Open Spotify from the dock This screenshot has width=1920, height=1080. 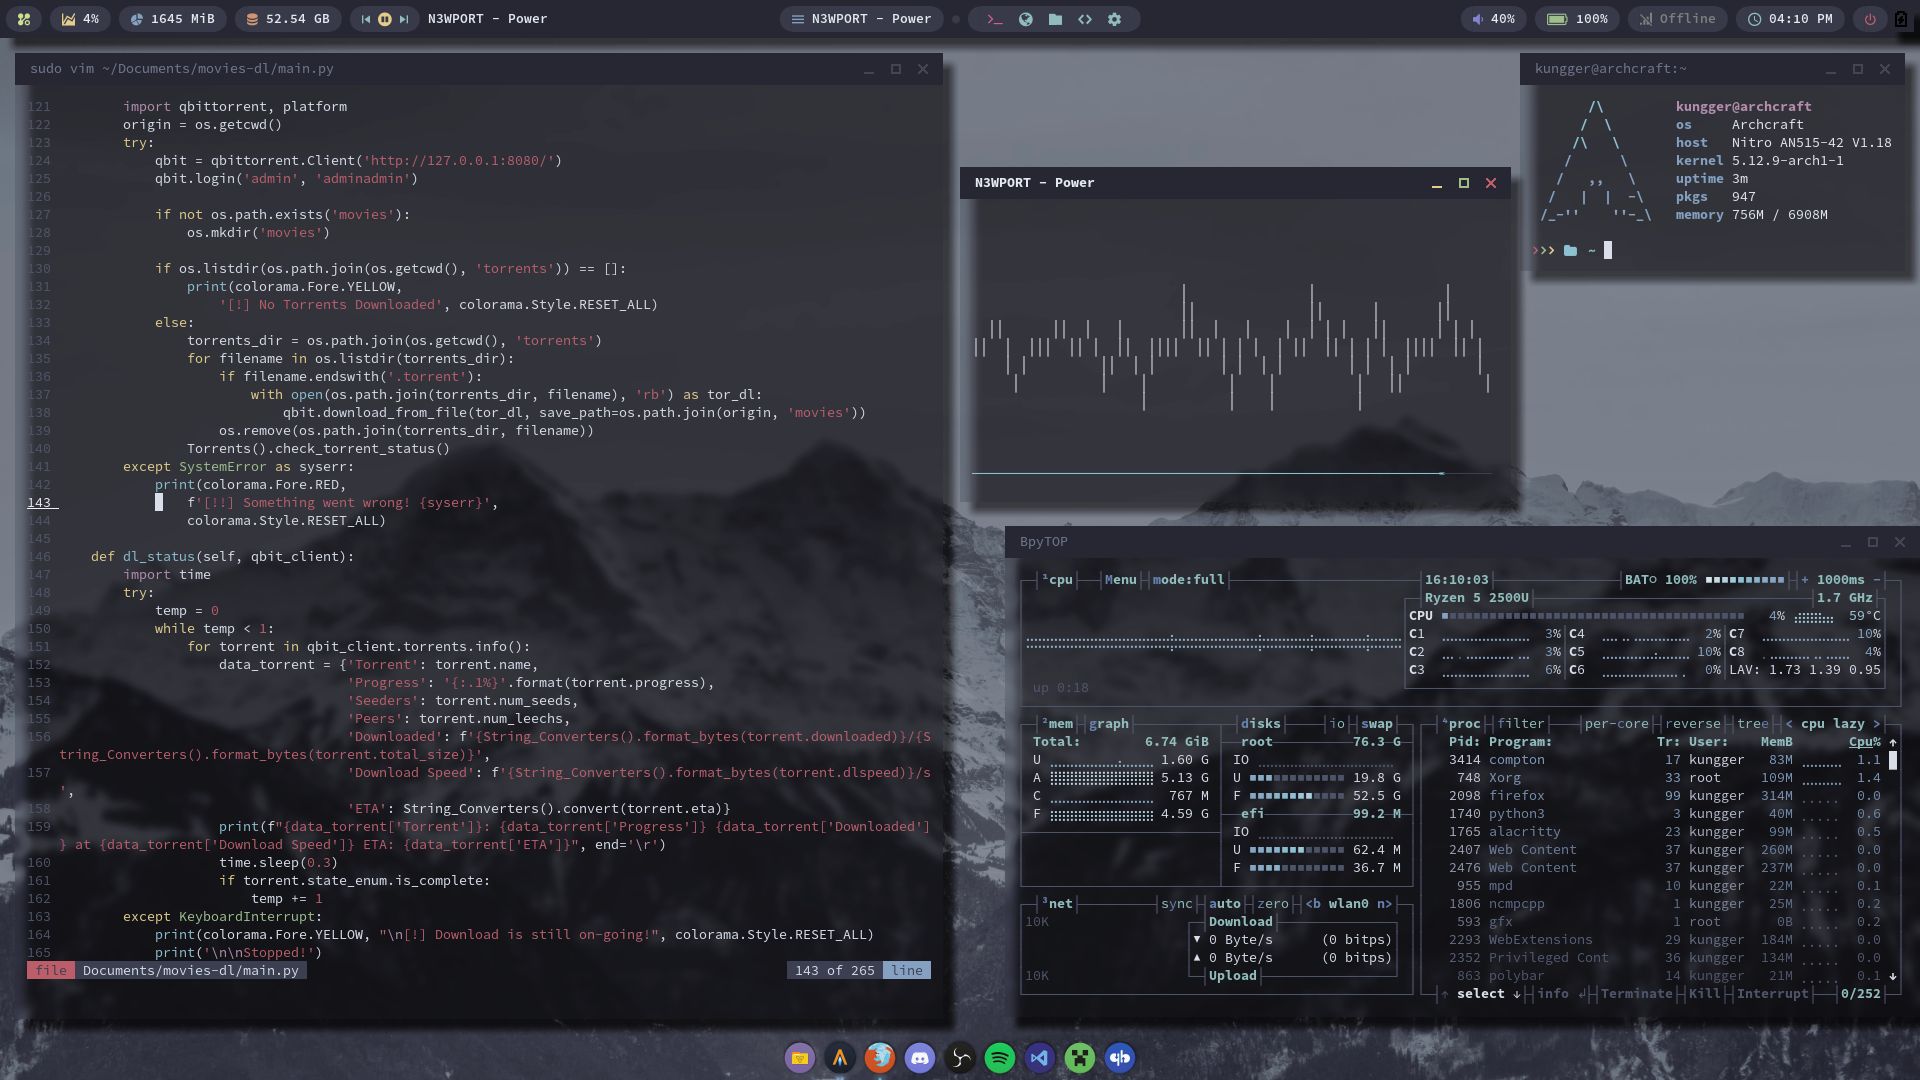(x=998, y=1057)
